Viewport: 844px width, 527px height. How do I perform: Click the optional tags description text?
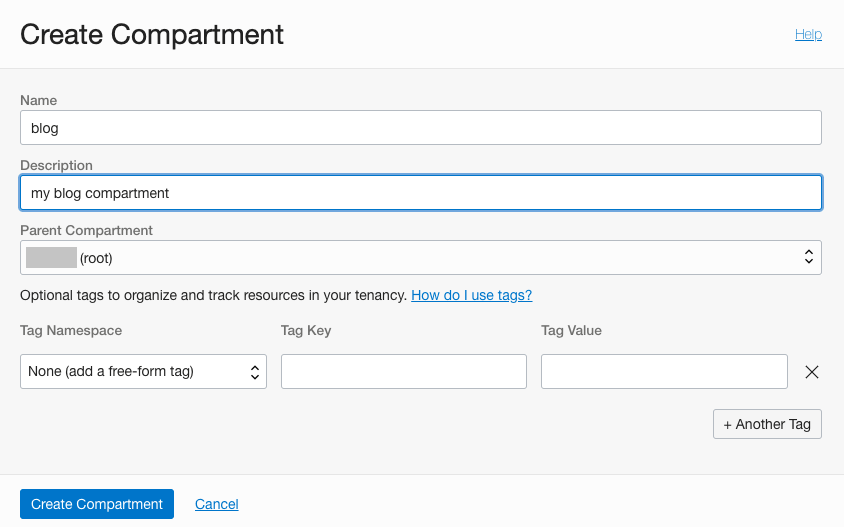click(x=213, y=295)
